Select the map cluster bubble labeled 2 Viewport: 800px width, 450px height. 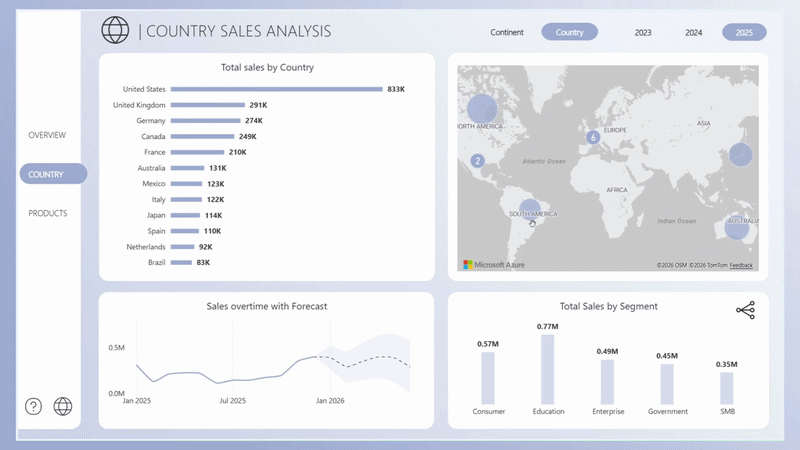click(477, 160)
